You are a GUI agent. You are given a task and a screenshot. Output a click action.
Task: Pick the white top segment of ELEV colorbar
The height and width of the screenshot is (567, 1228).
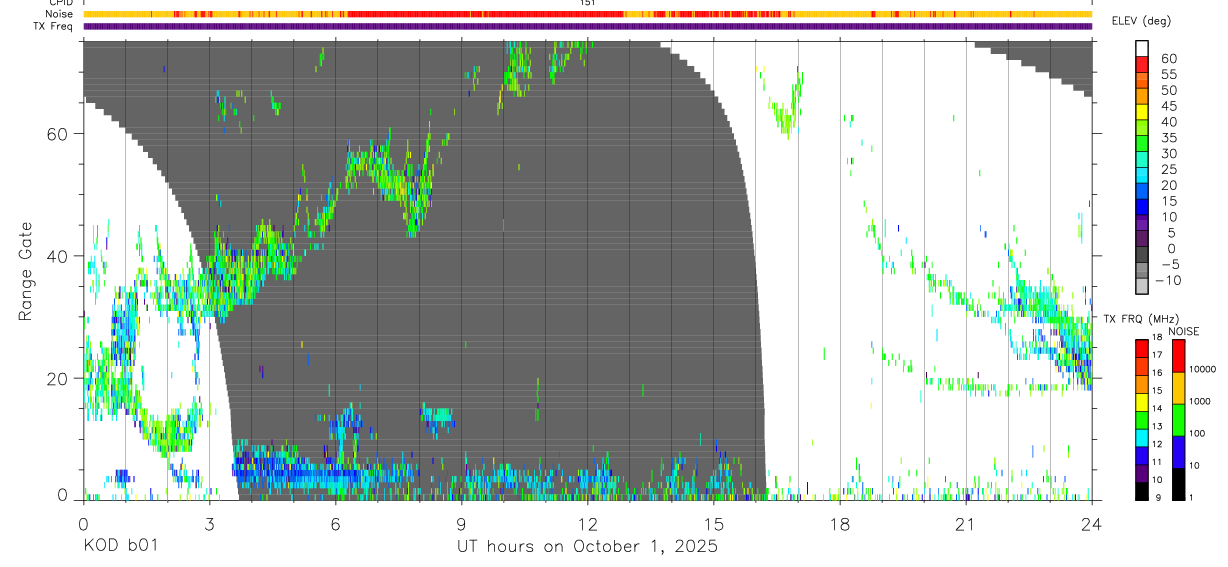click(x=1141, y=50)
